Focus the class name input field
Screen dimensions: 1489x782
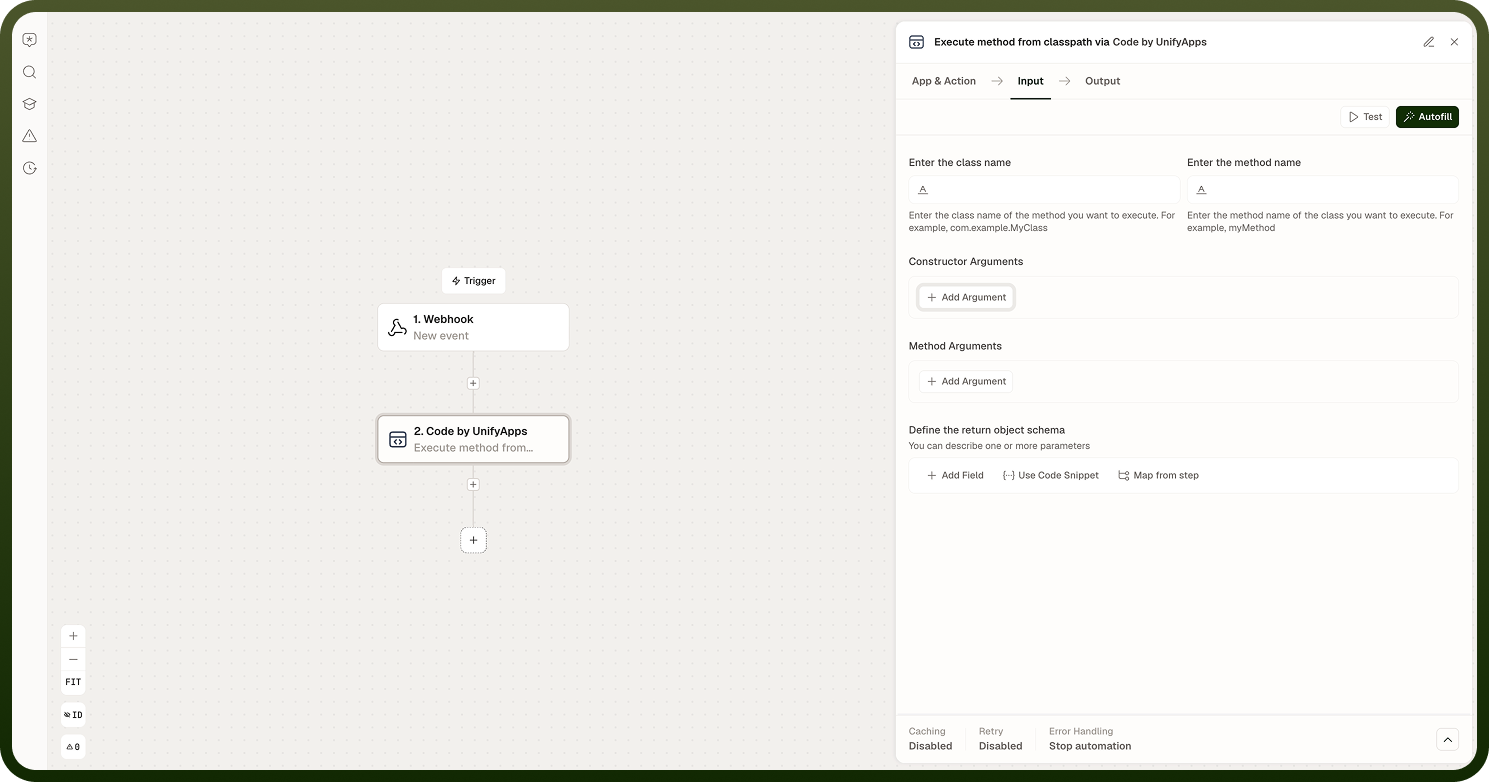pyautogui.click(x=1044, y=190)
